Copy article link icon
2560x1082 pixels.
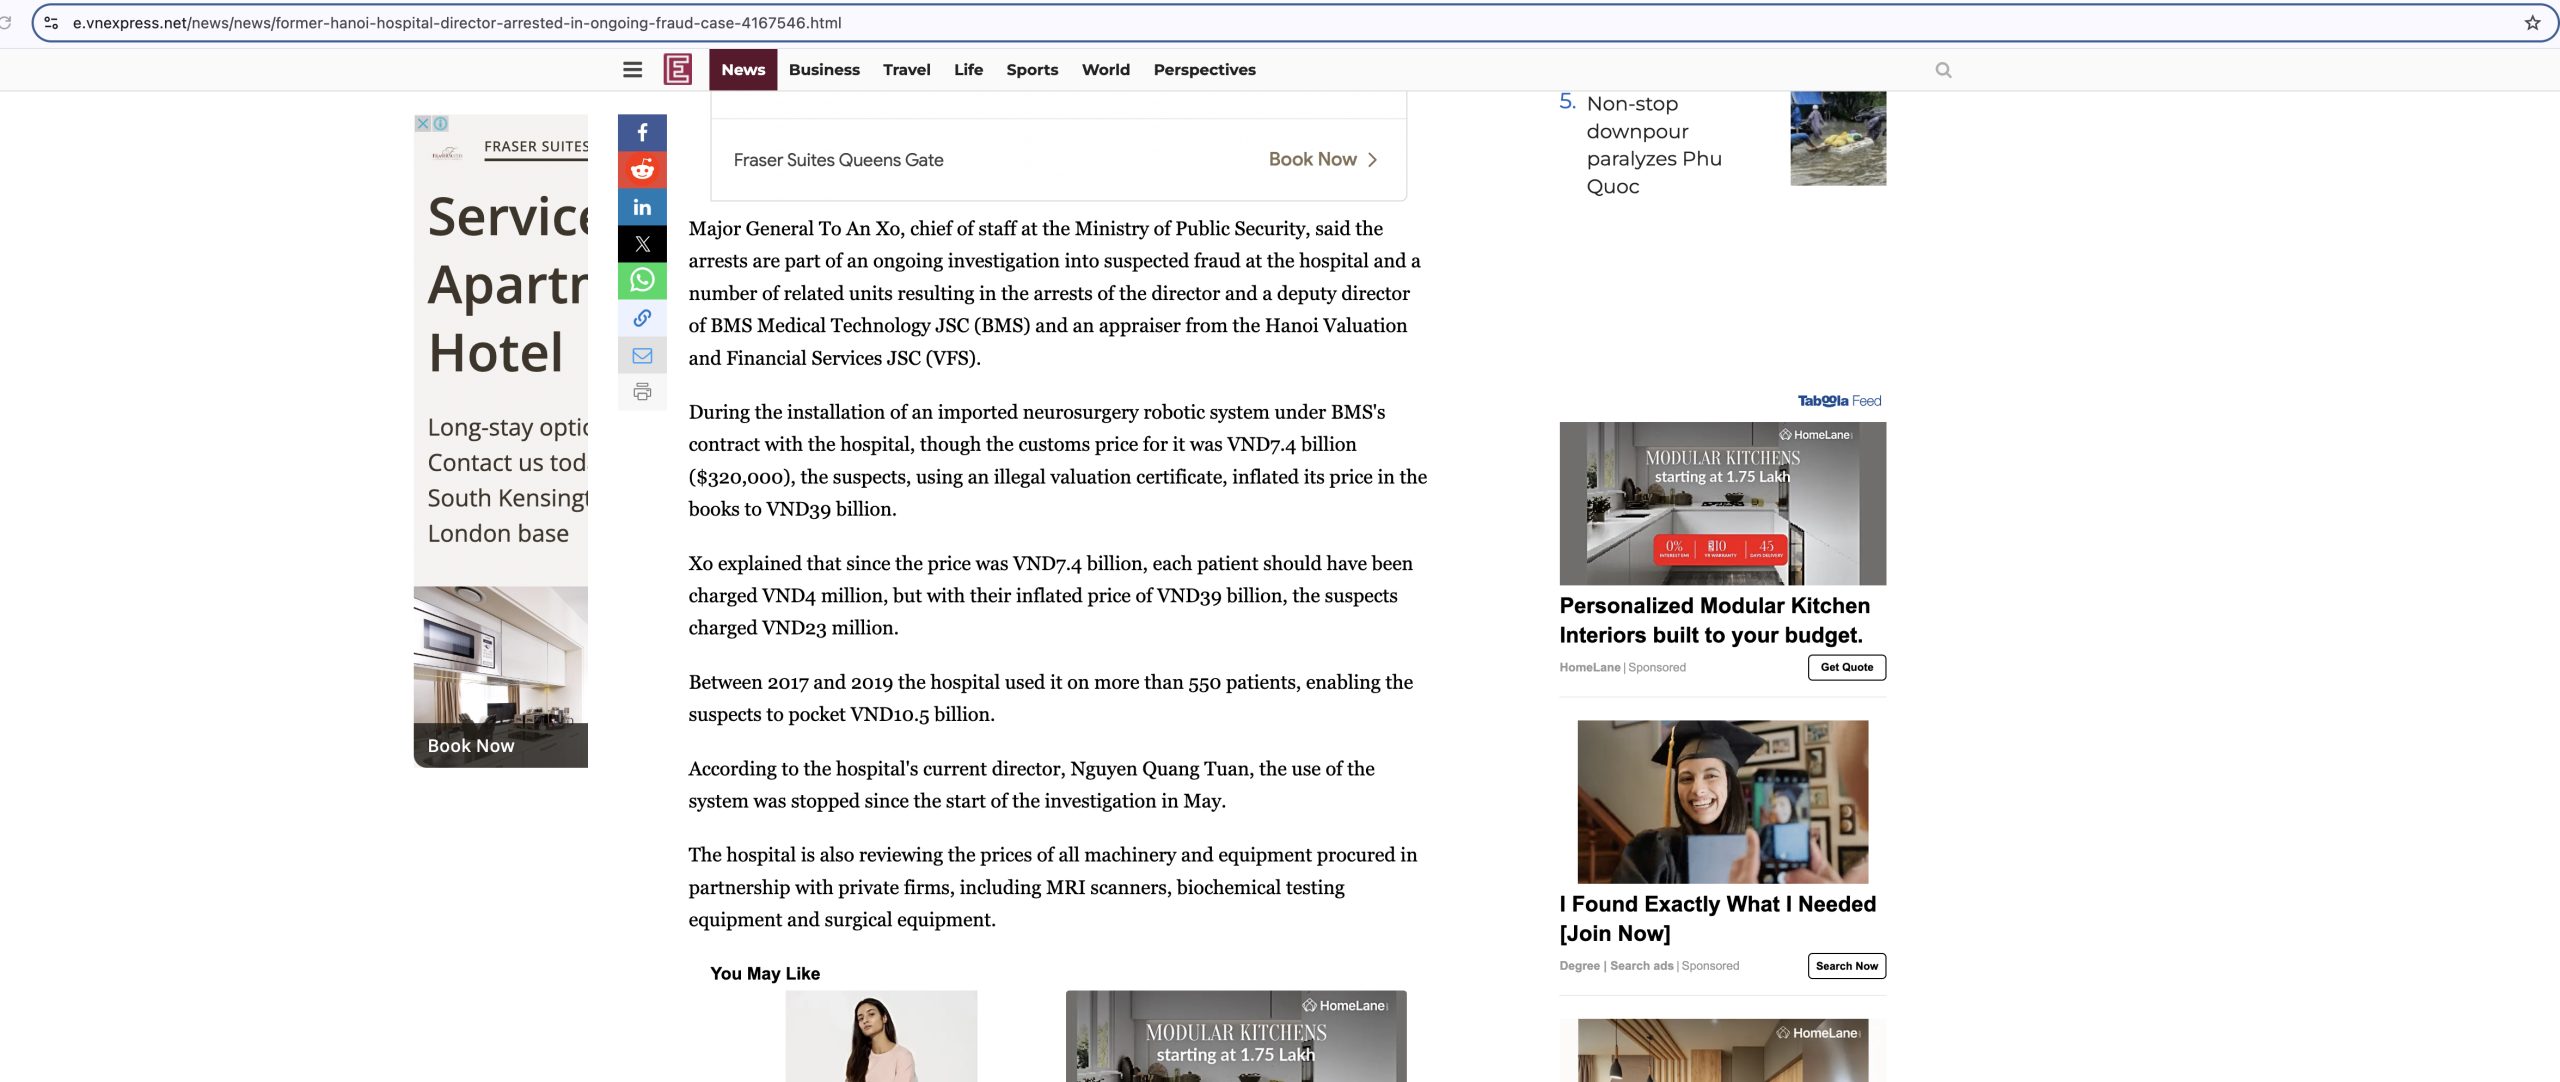(642, 318)
